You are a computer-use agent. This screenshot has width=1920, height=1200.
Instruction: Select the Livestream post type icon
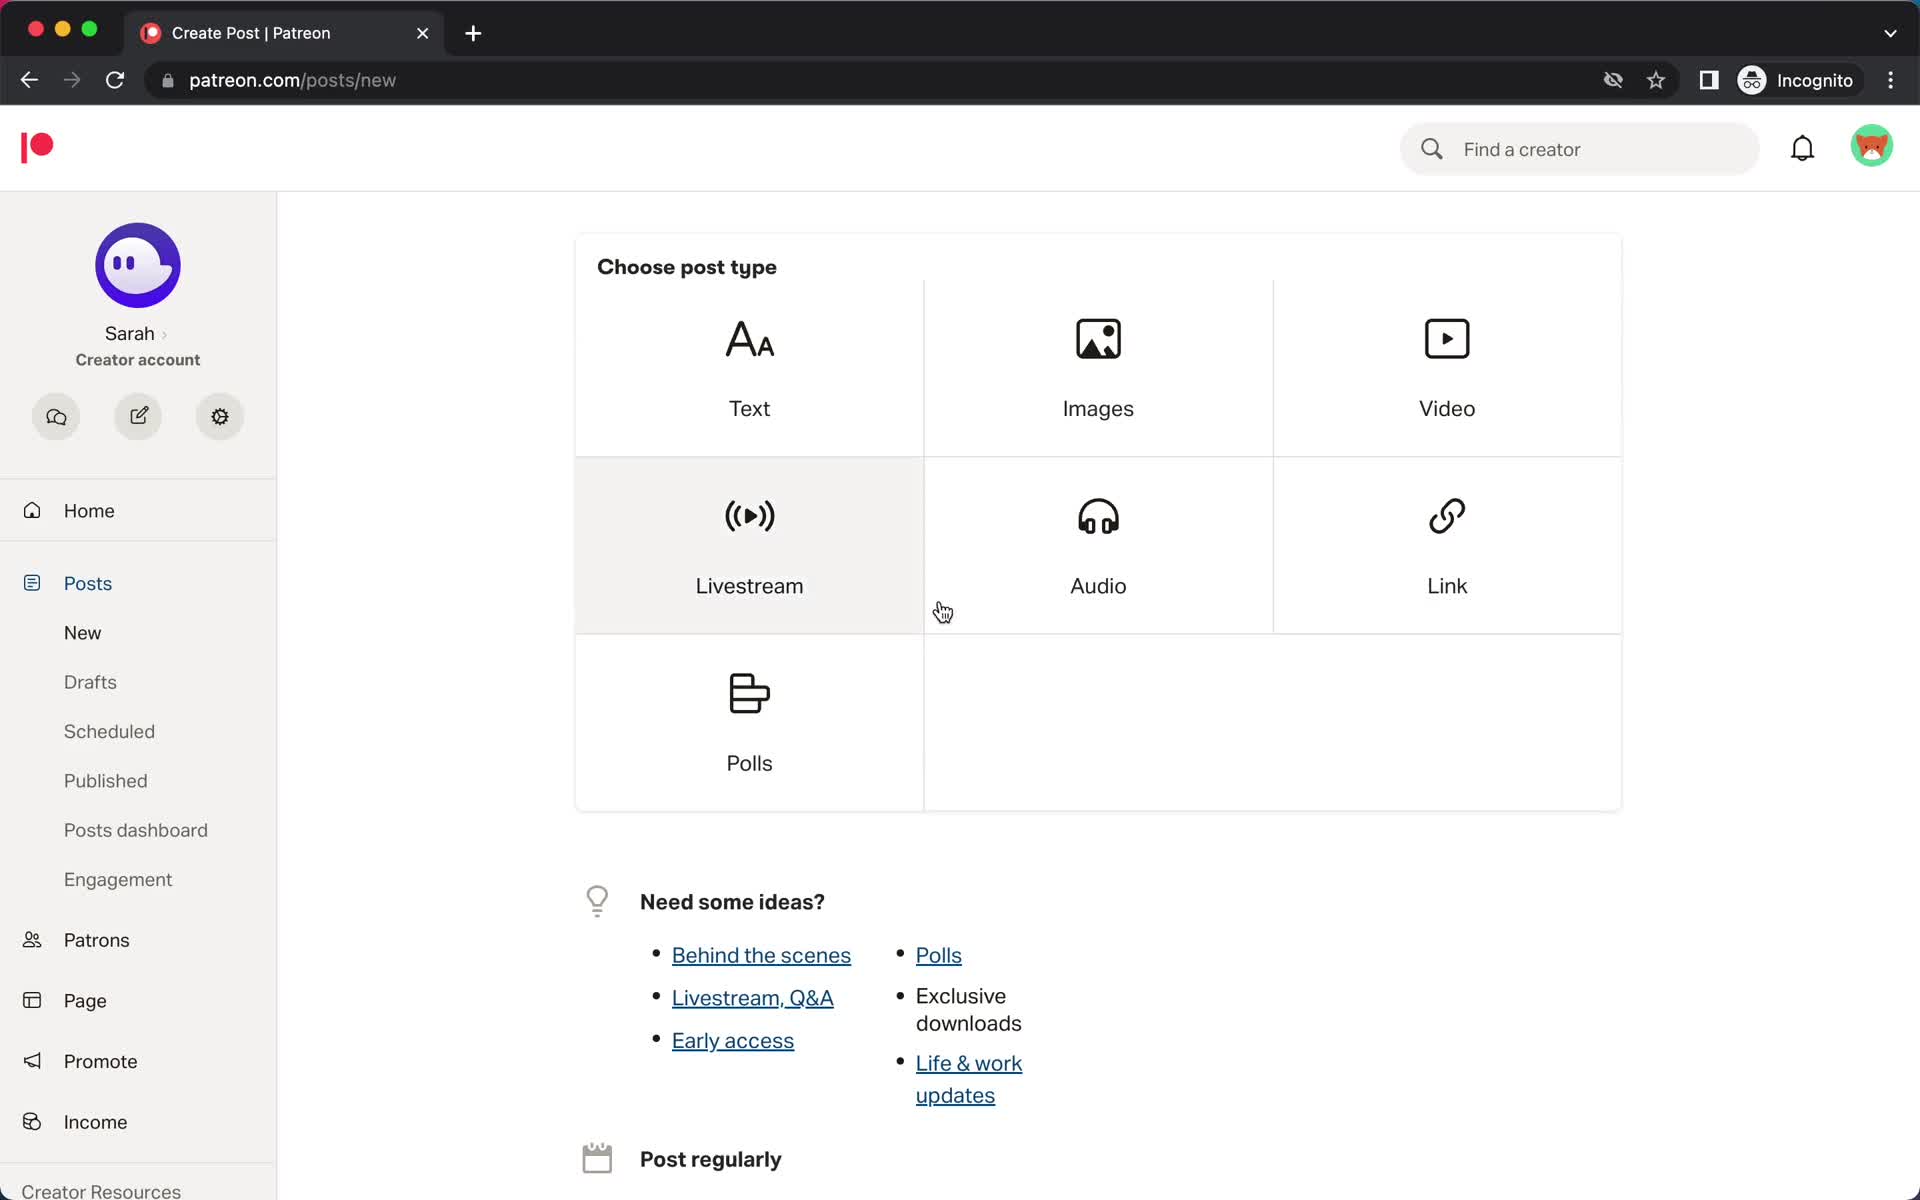tap(749, 517)
